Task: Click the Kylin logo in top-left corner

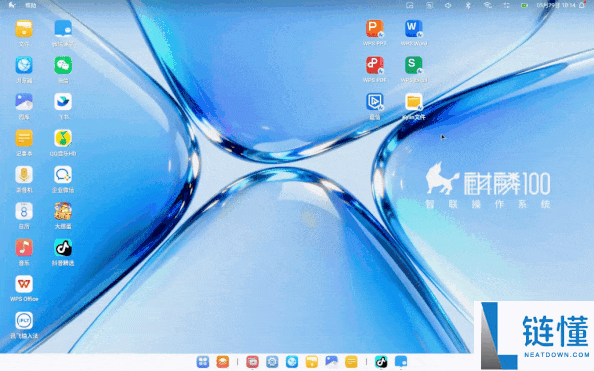Action: coord(12,5)
